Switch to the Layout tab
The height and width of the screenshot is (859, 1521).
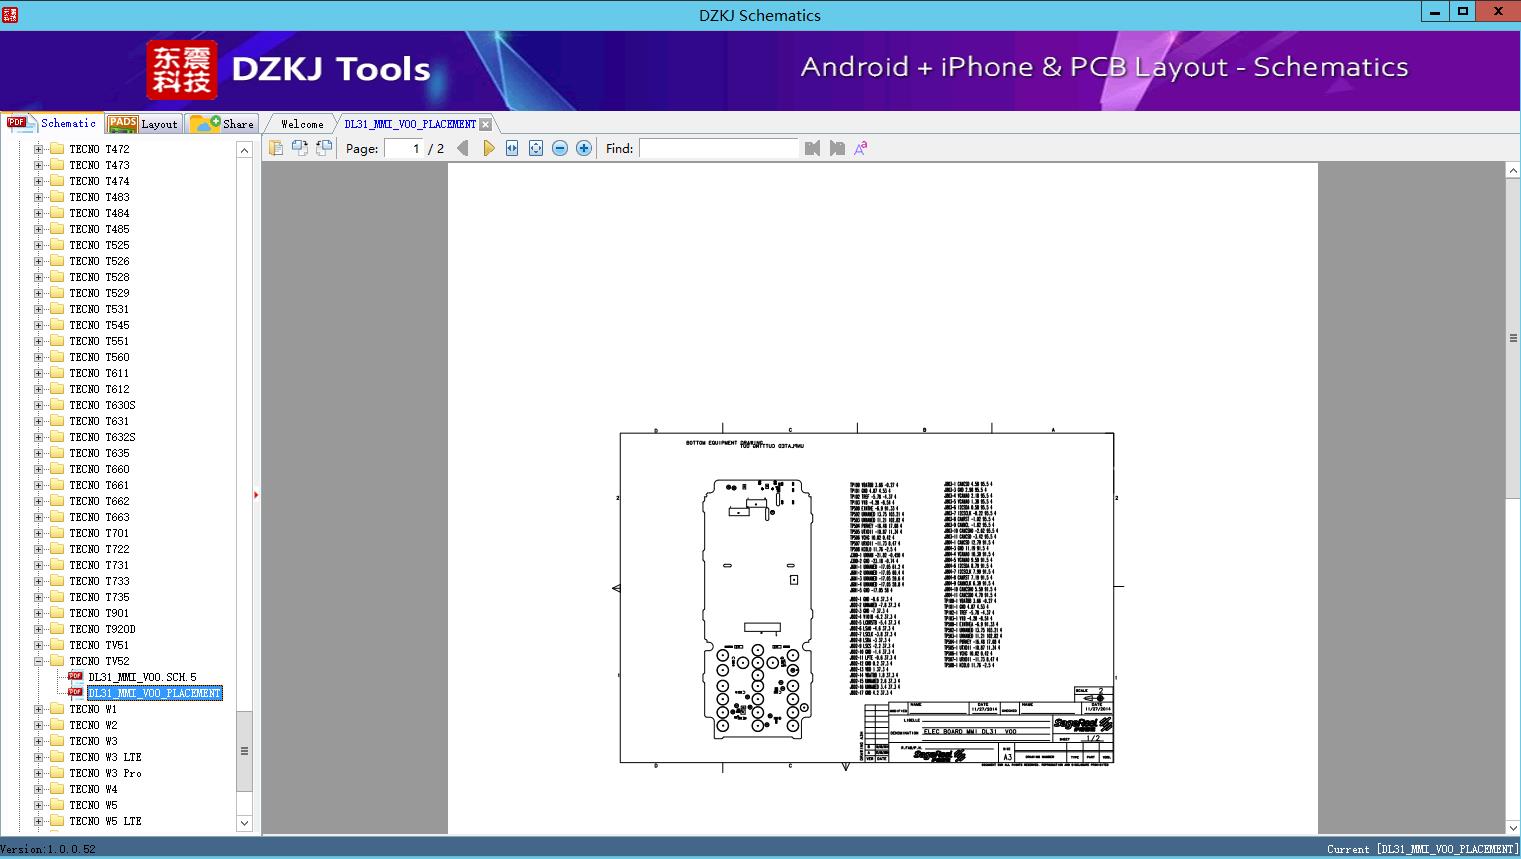143,124
